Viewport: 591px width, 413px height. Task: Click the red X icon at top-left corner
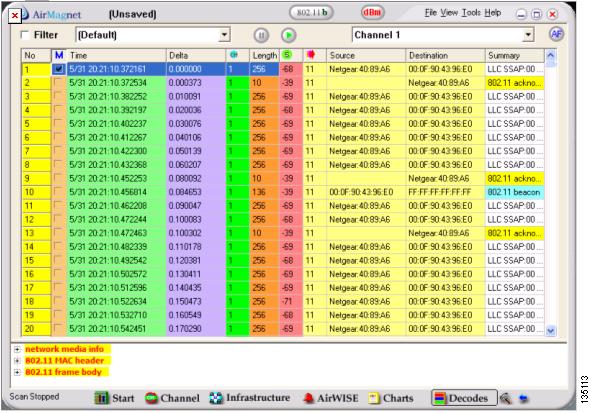coord(14,16)
